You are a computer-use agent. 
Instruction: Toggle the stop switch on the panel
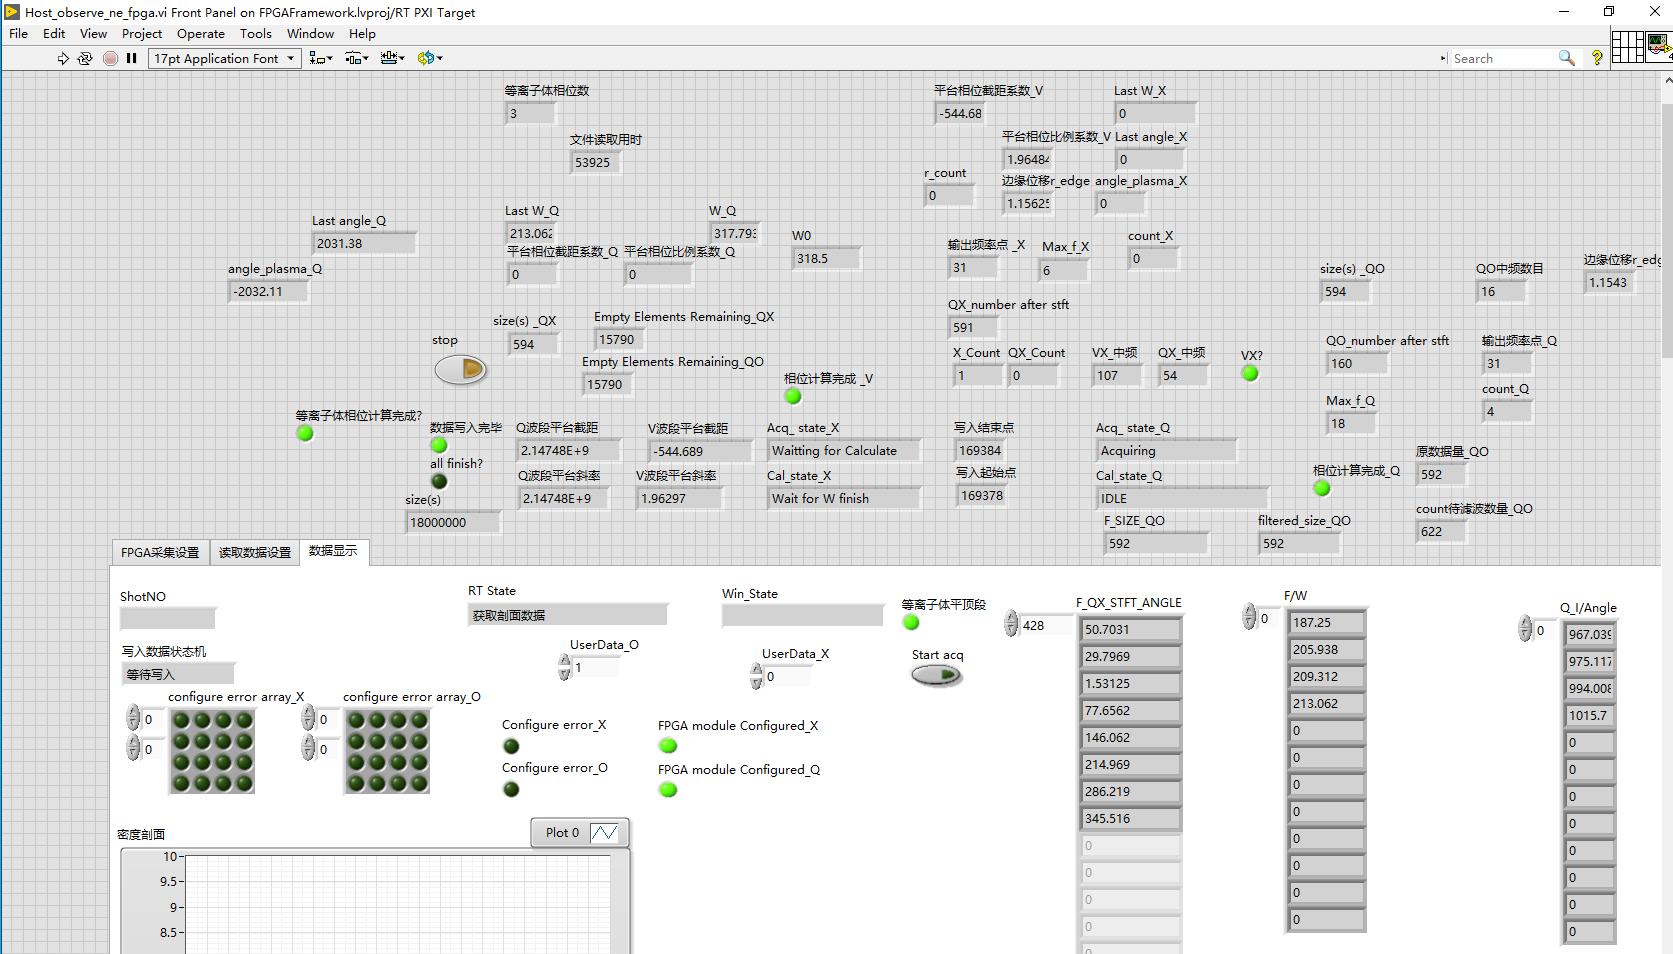tap(460, 370)
